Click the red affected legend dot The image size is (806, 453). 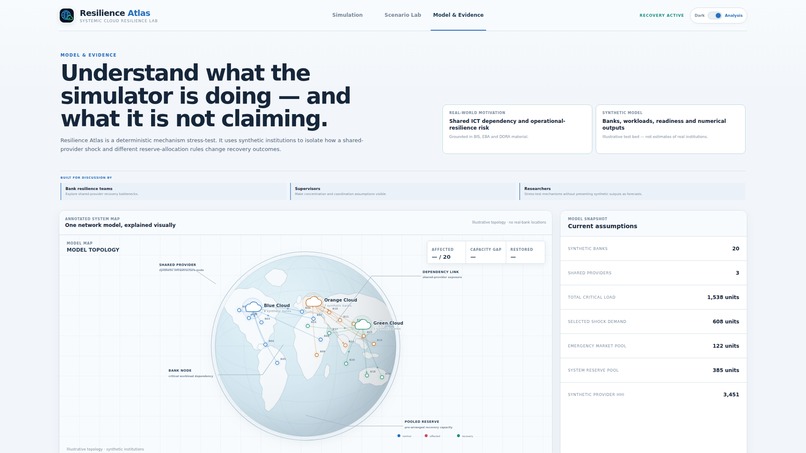(x=426, y=436)
